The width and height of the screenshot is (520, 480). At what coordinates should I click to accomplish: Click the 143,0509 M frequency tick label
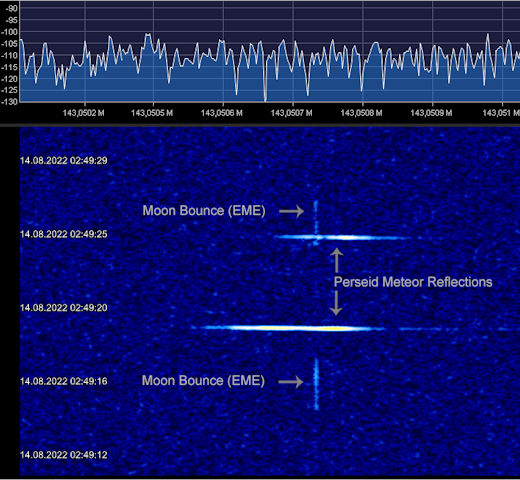431,113
